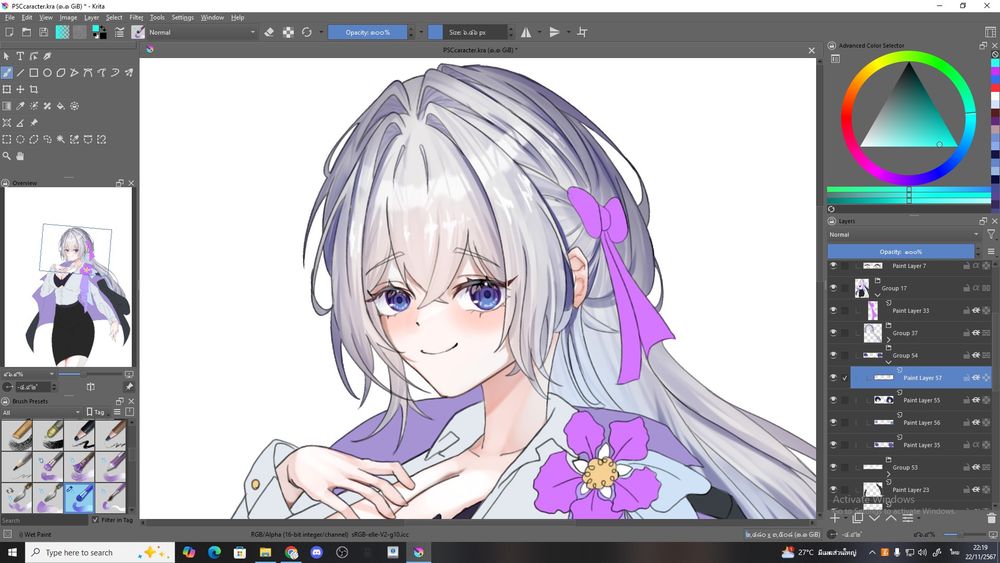Open the Window menu
The image size is (1000, 563).
(212, 17)
